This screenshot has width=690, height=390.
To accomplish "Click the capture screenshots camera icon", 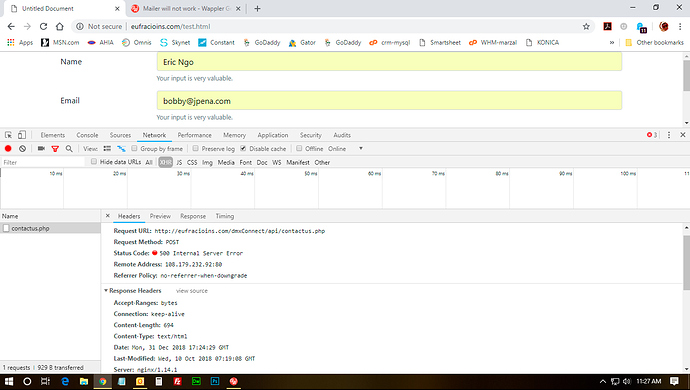I will point(41,149).
